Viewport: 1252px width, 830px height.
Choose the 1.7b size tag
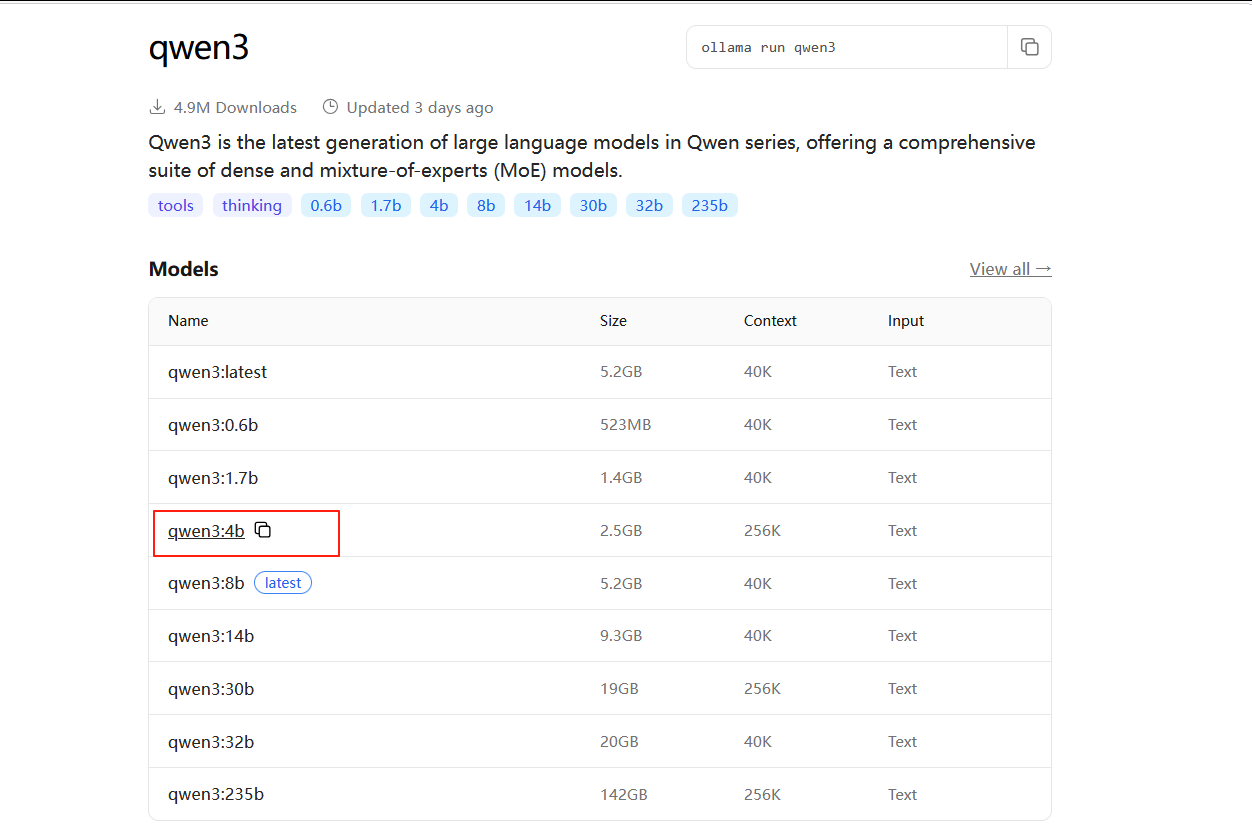pos(386,205)
